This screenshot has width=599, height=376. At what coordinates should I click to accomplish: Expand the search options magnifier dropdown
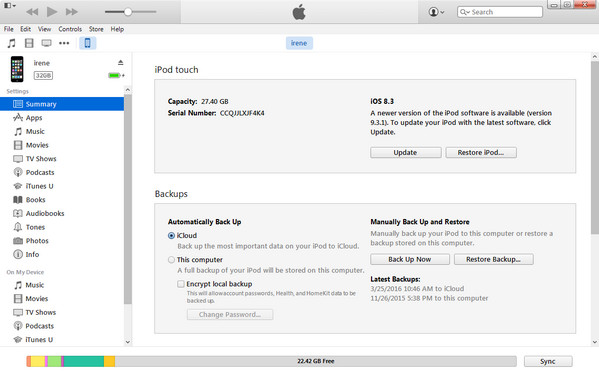465,12
